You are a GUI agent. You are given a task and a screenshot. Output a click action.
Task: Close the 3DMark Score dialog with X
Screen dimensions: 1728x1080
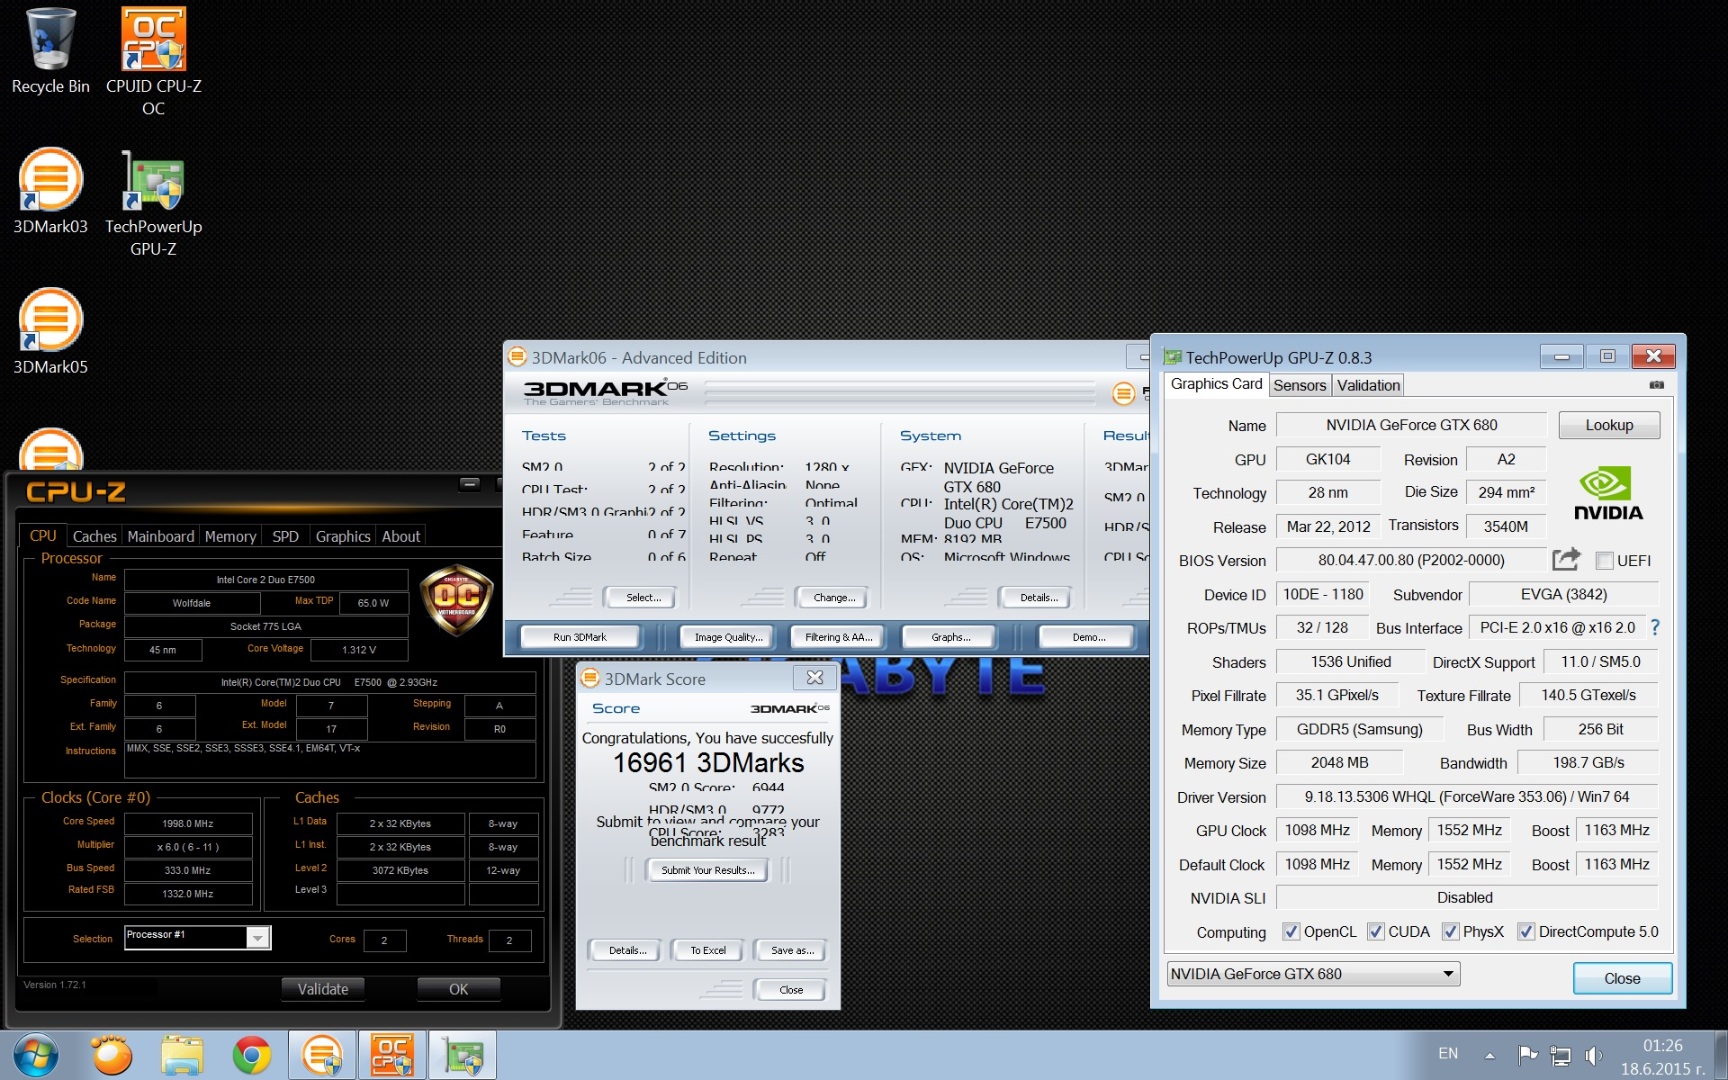point(815,678)
